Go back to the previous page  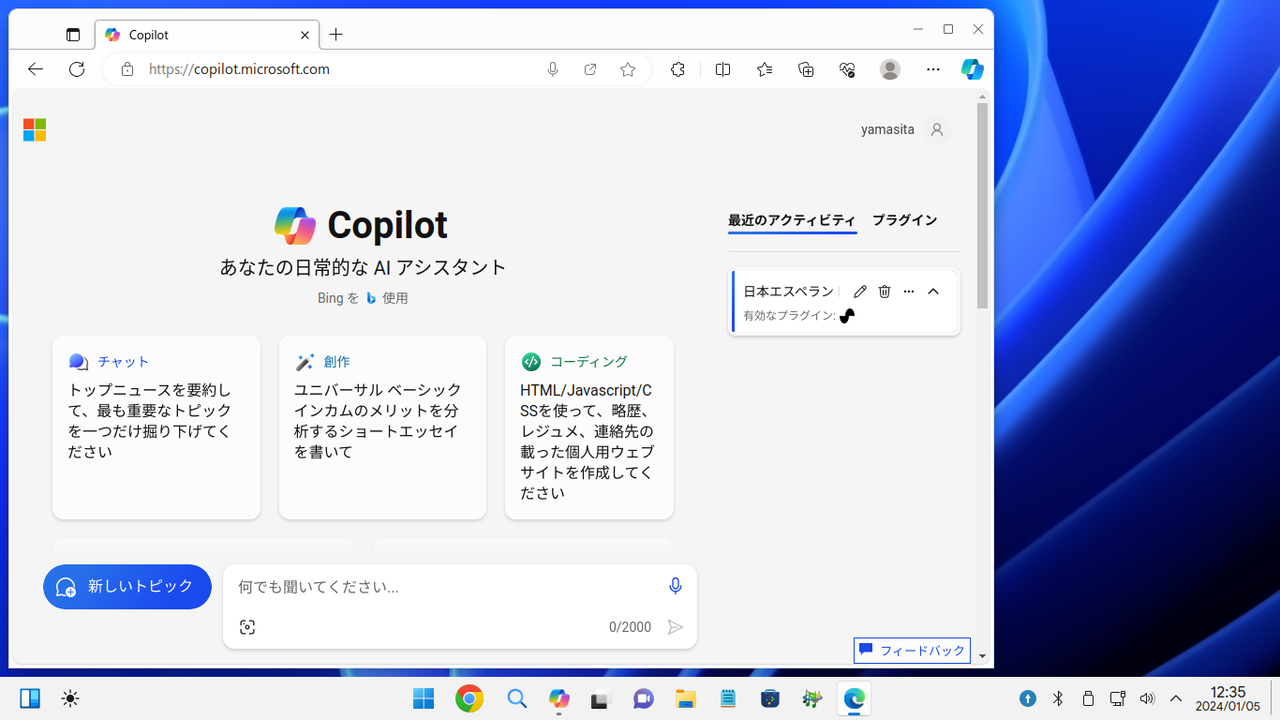36,69
